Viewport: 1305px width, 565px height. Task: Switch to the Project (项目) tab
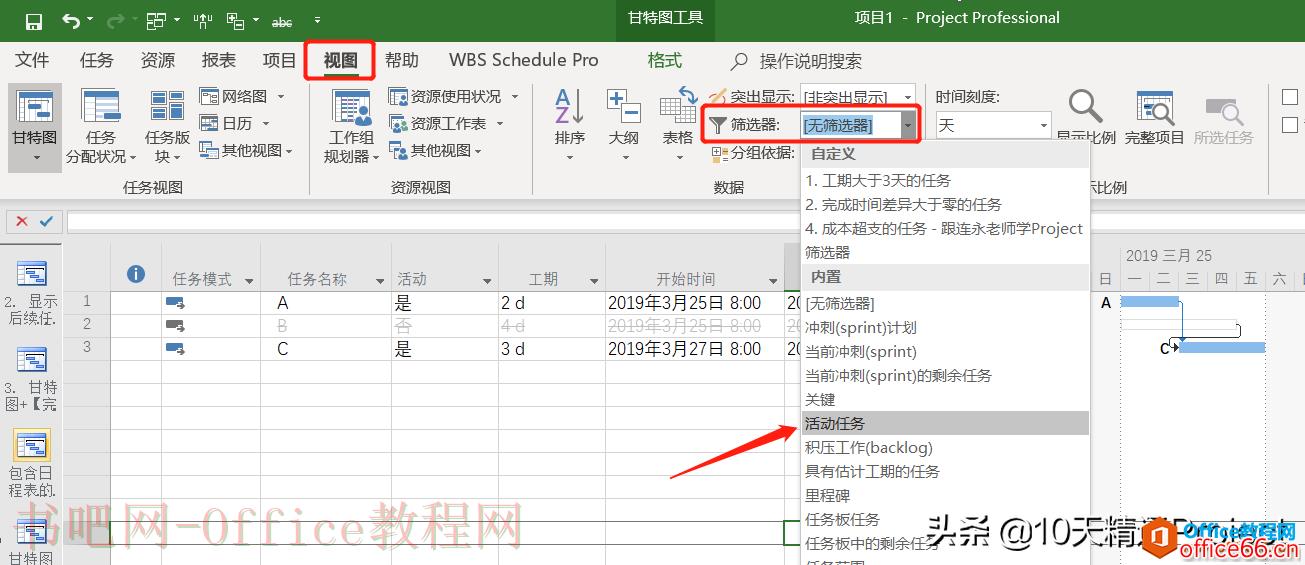pos(279,61)
